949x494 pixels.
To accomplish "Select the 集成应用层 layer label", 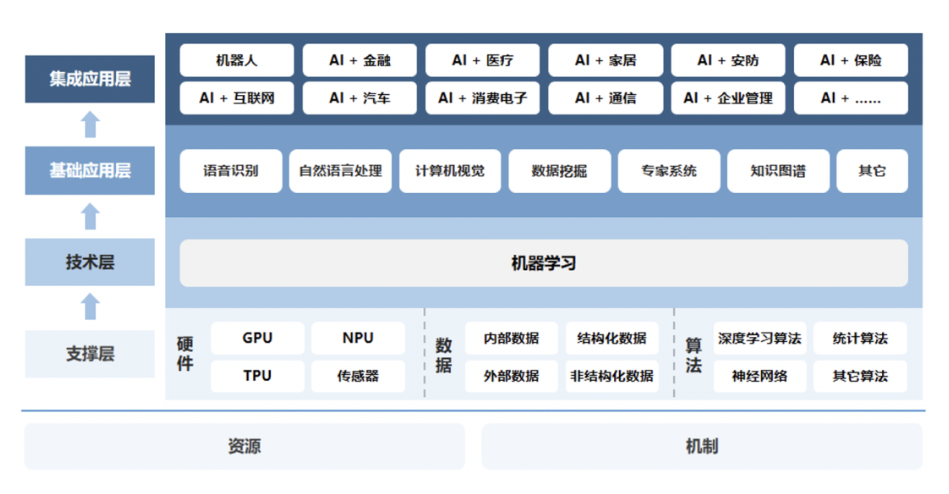I will (90, 79).
